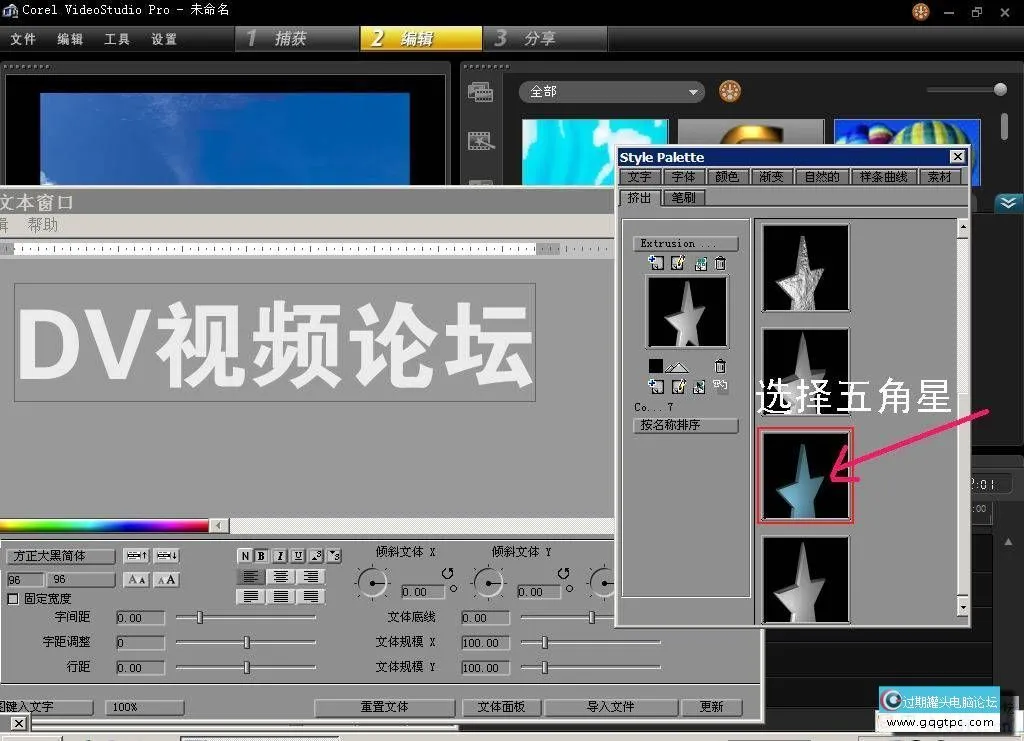Click the trash icon below the Extrusion button
The width and height of the screenshot is (1024, 741).
coord(720,263)
